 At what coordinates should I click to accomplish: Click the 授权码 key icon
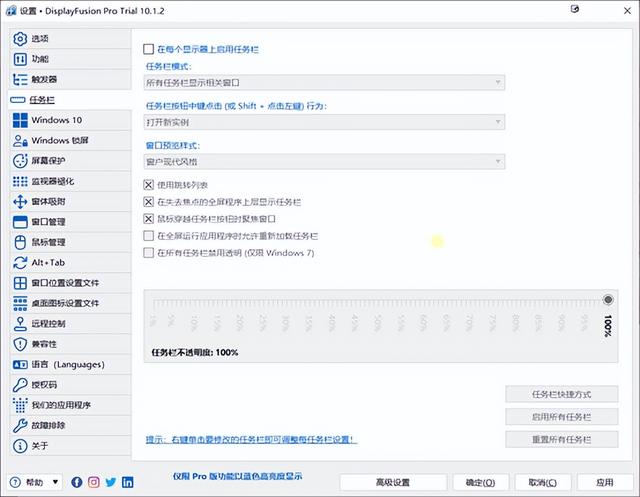20,385
